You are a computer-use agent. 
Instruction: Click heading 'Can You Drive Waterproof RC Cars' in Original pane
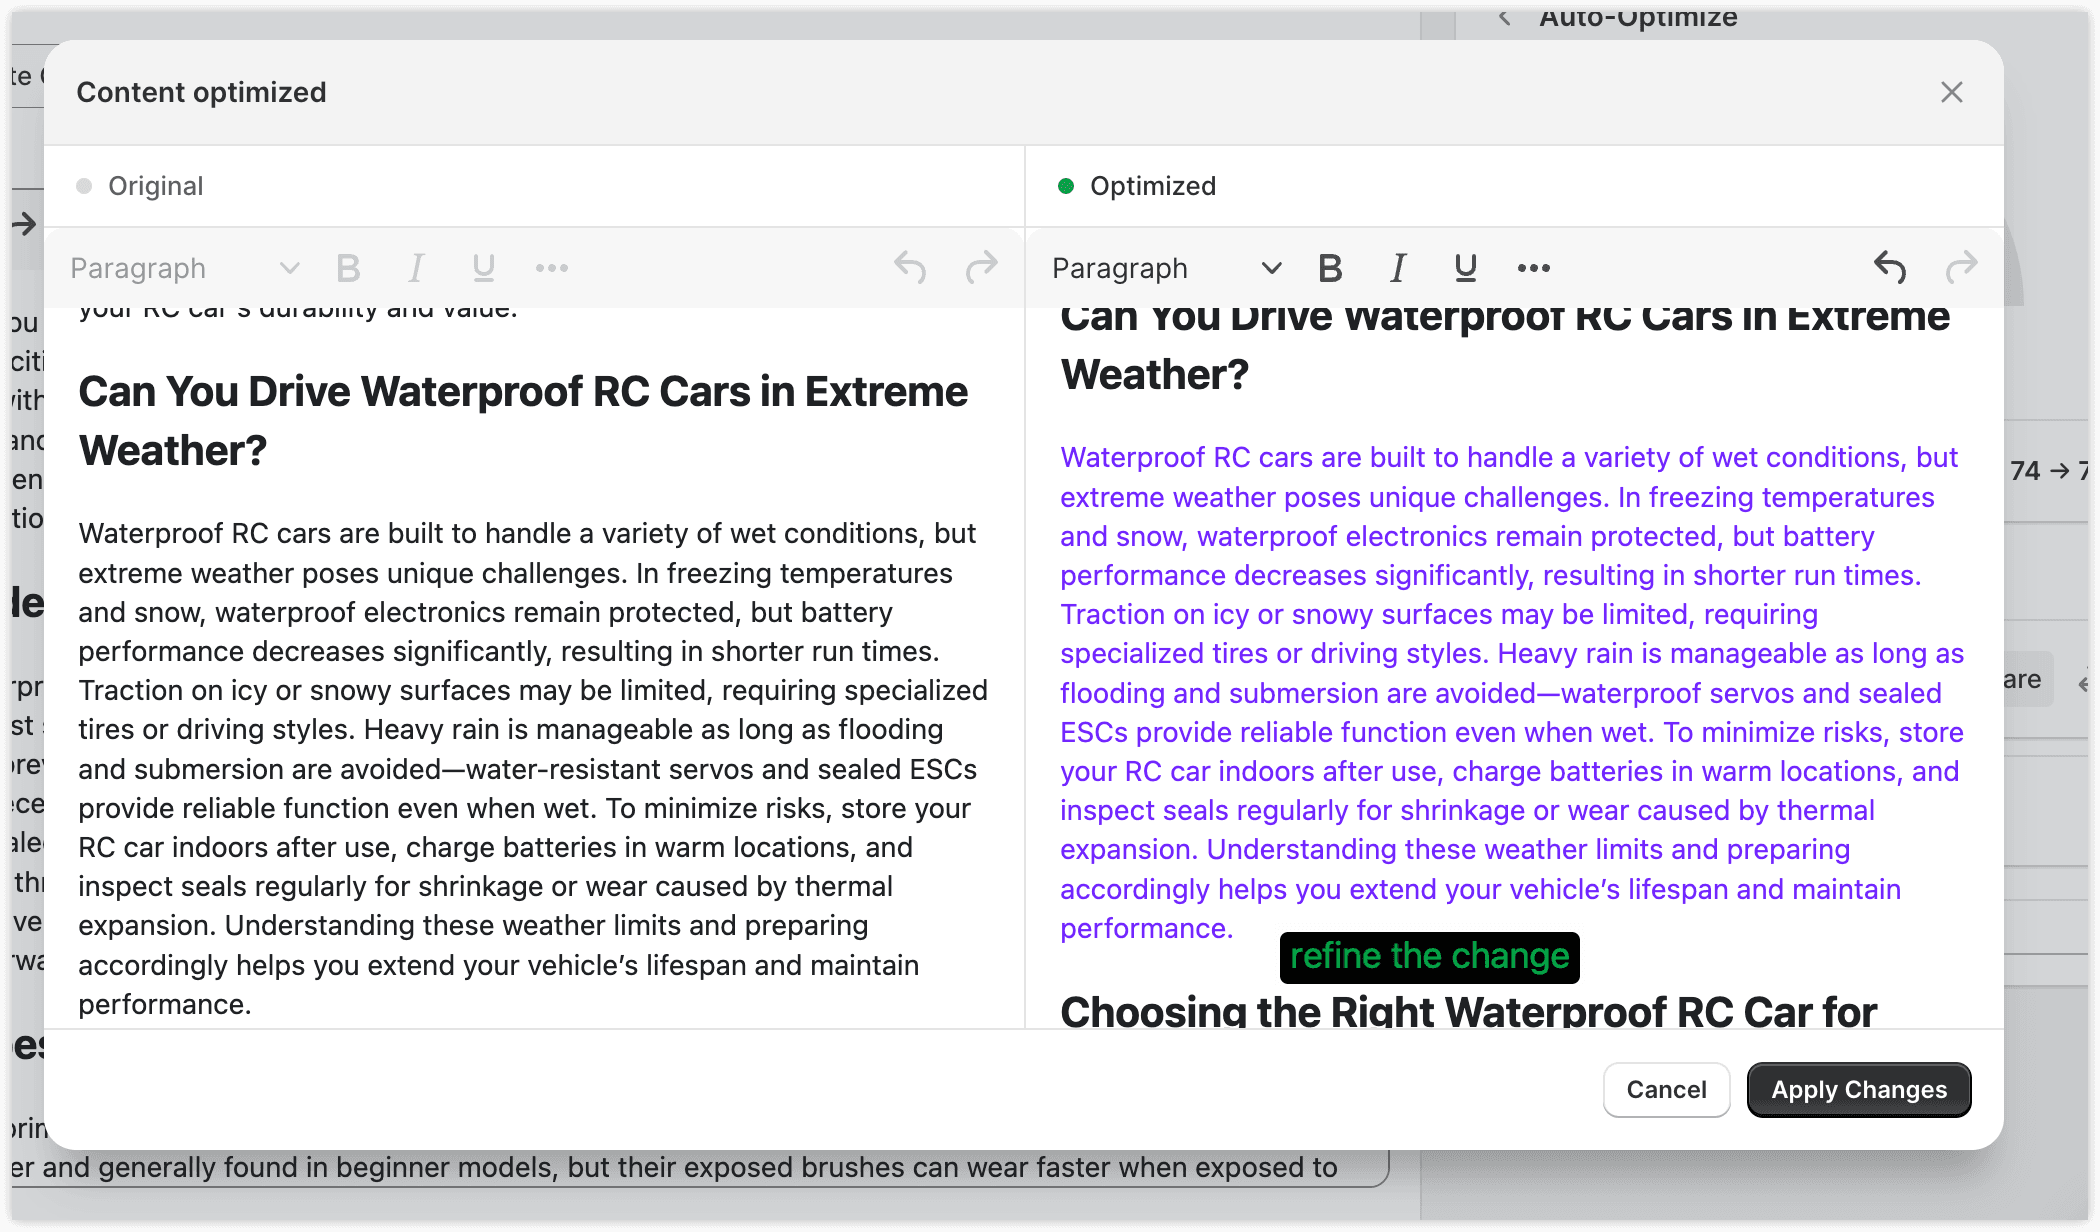523,421
